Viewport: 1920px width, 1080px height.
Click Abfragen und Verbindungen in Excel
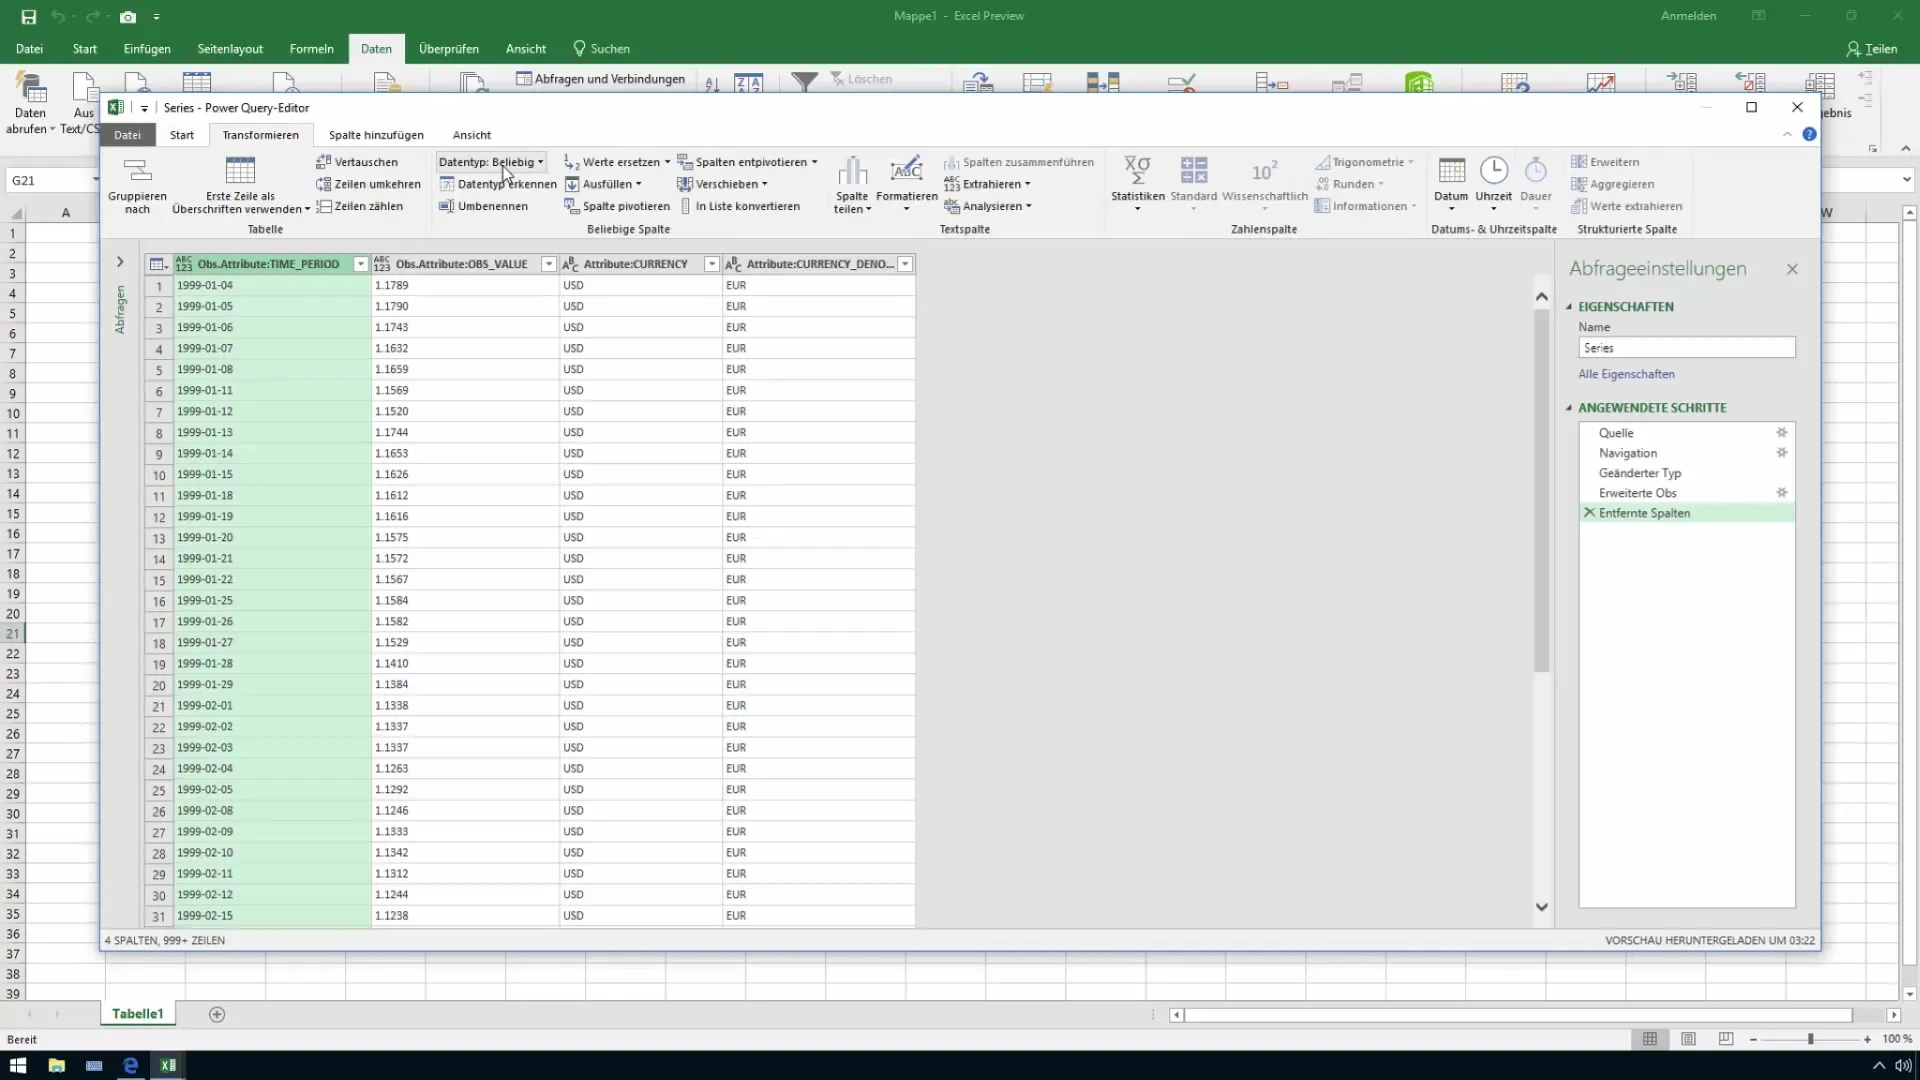point(601,79)
